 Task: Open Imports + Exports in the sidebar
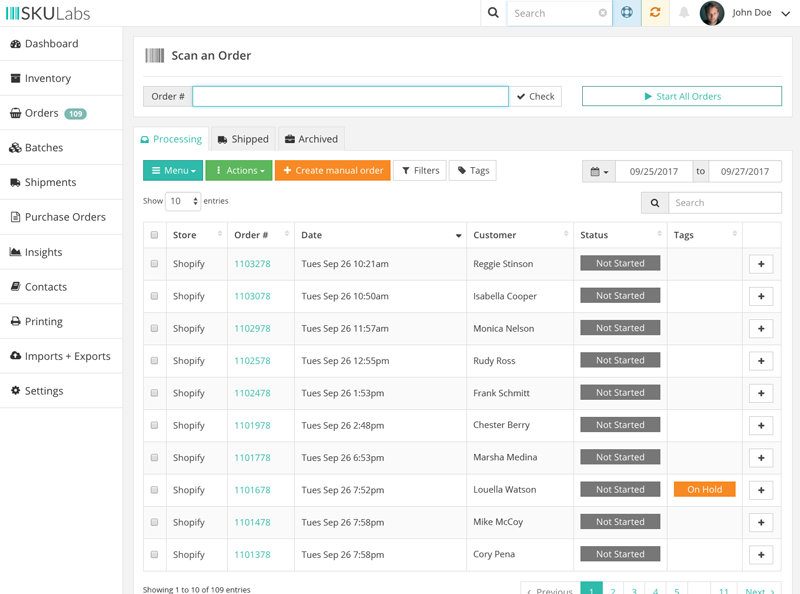click(x=61, y=356)
